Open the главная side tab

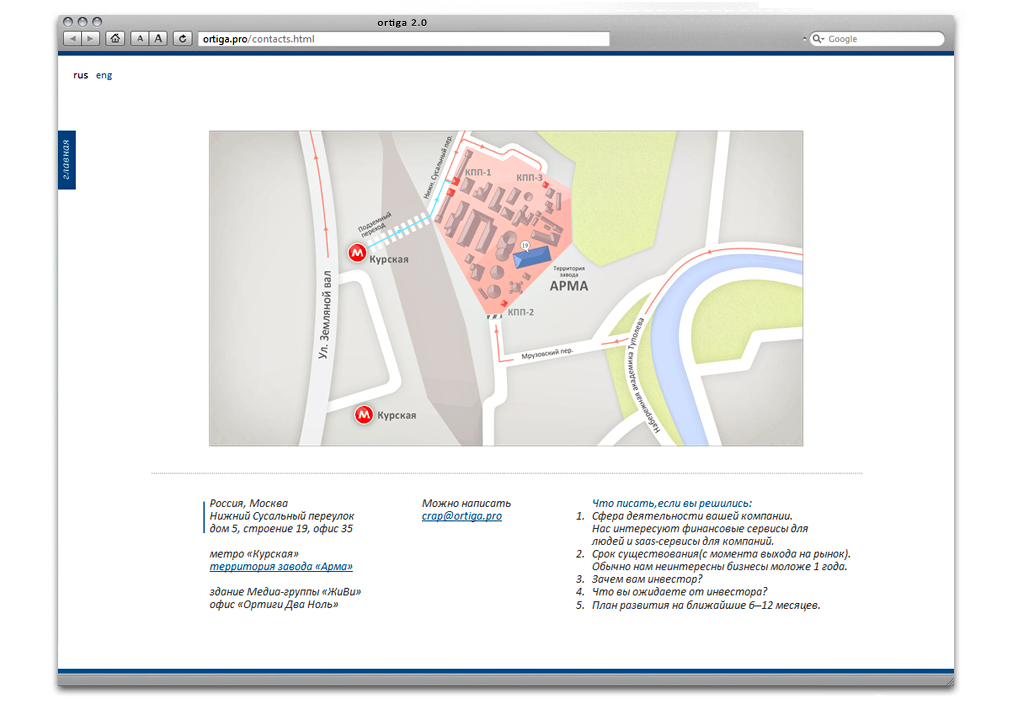tap(67, 159)
